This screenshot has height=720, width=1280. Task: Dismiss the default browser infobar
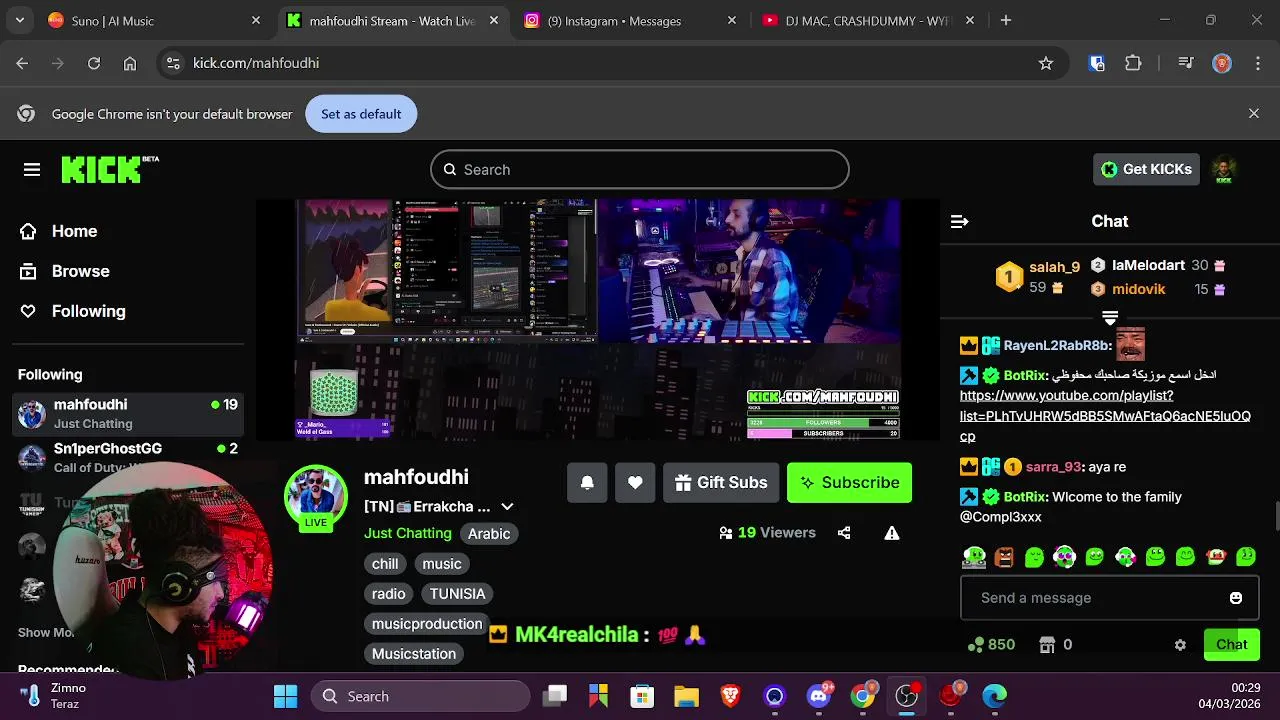(1254, 114)
